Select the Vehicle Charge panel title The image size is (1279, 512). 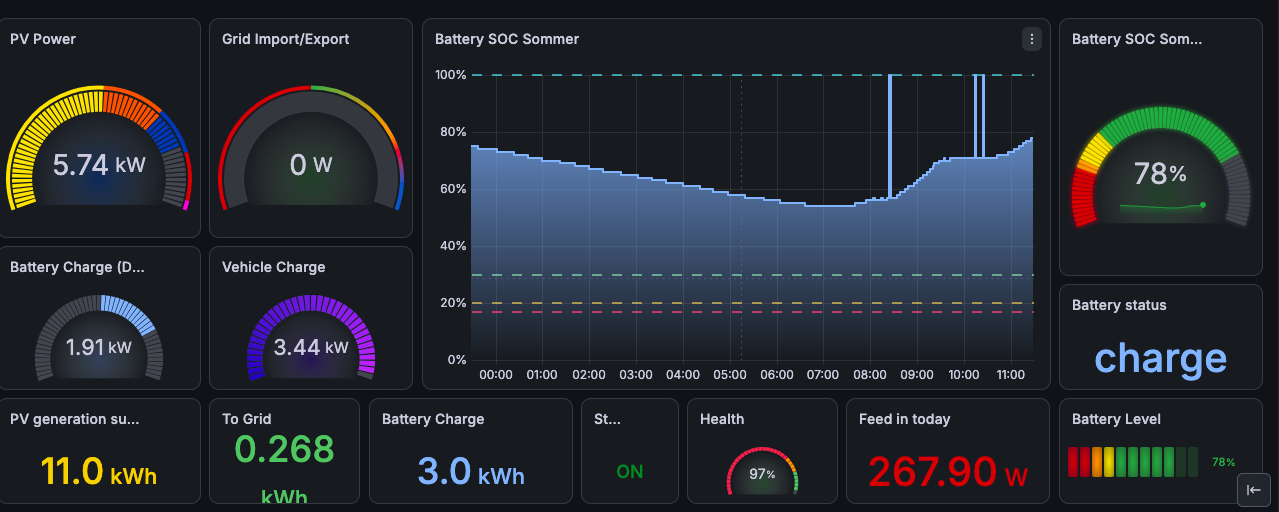pos(273,267)
